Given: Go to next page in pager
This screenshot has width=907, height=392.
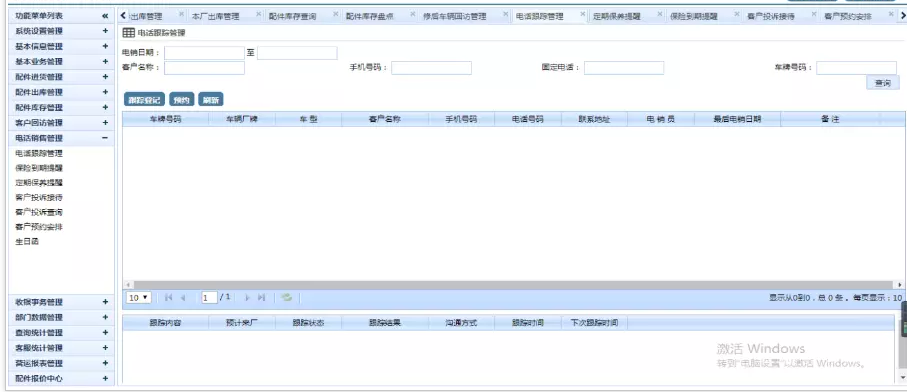Looking at the screenshot, I should coord(247,297).
